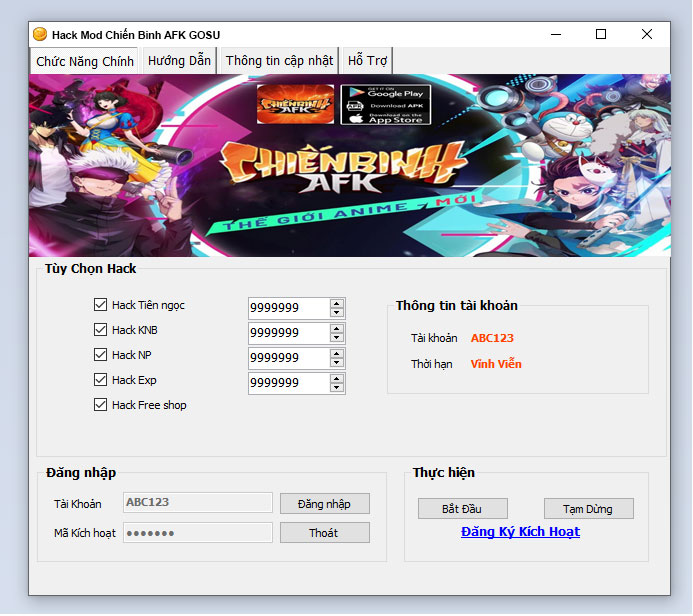Click the Thoát button
This screenshot has width=693, height=616.
[325, 533]
